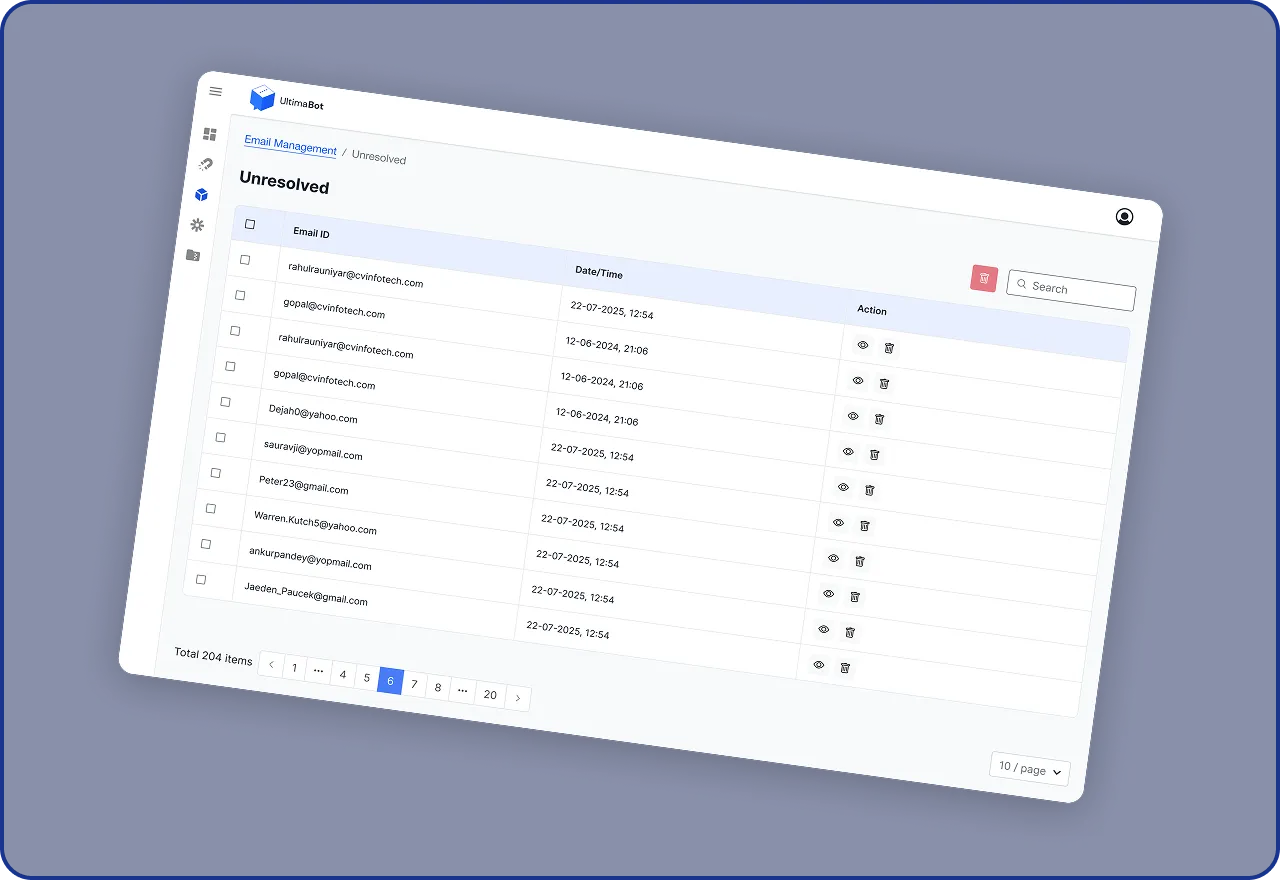Click the red bulk delete trash button

point(984,278)
